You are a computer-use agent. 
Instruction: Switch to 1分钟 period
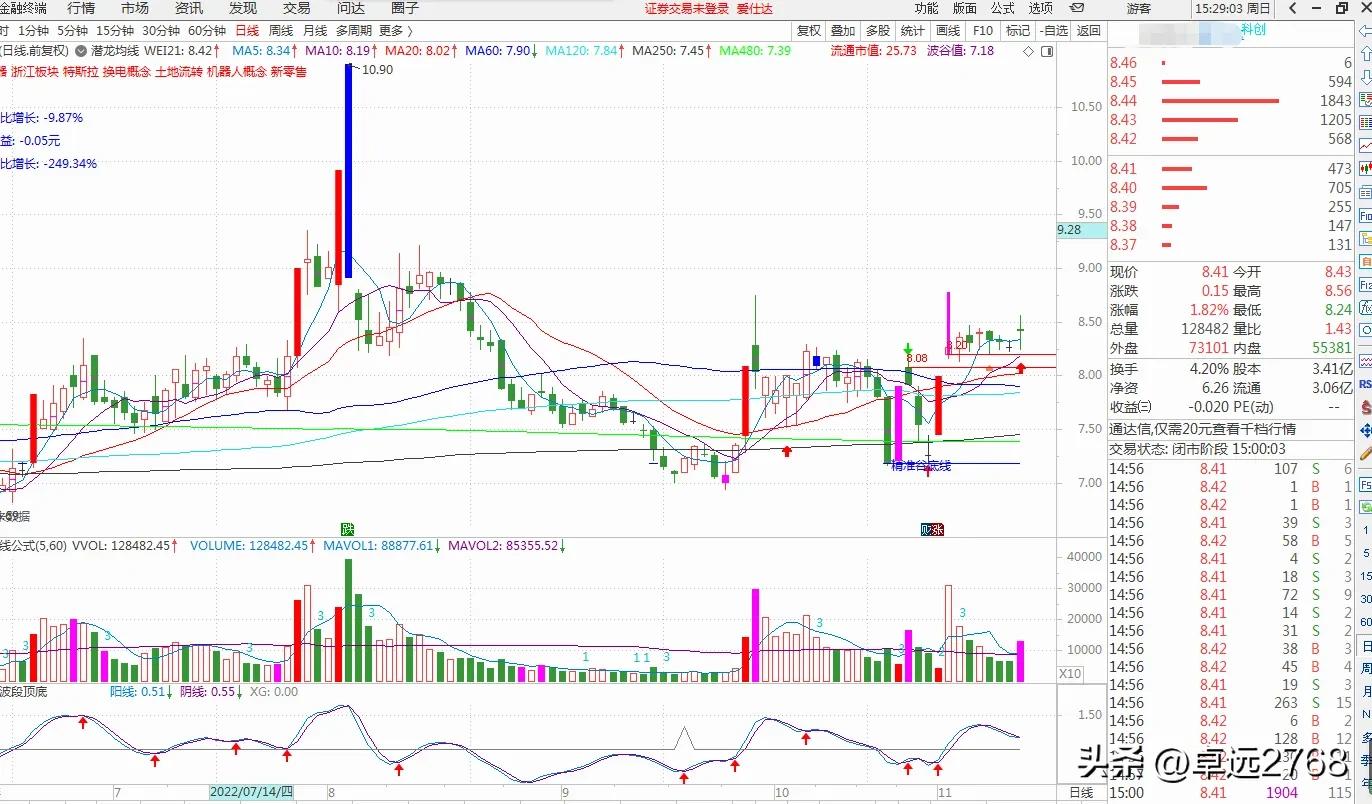coord(33,31)
